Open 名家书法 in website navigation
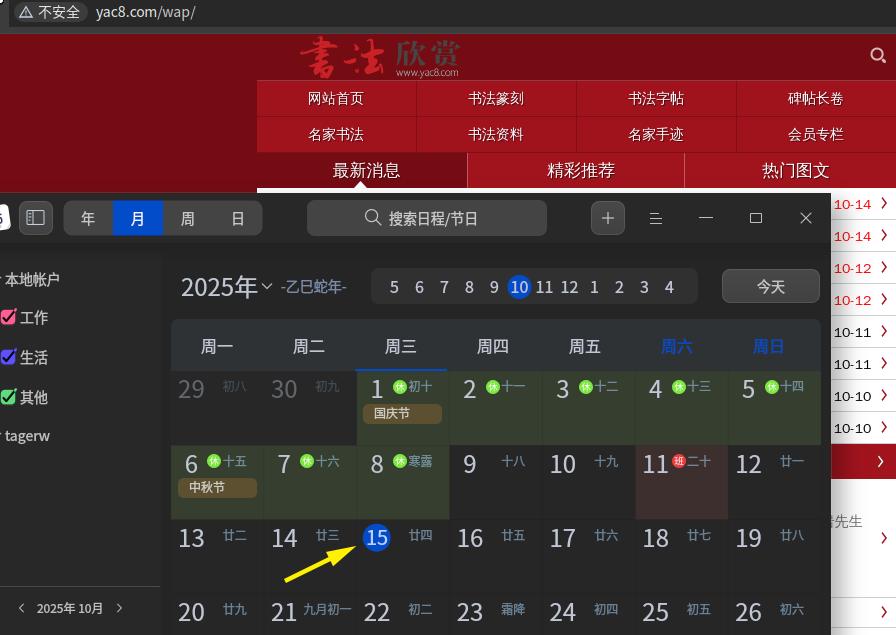This screenshot has height=635, width=896. pyautogui.click(x=336, y=135)
